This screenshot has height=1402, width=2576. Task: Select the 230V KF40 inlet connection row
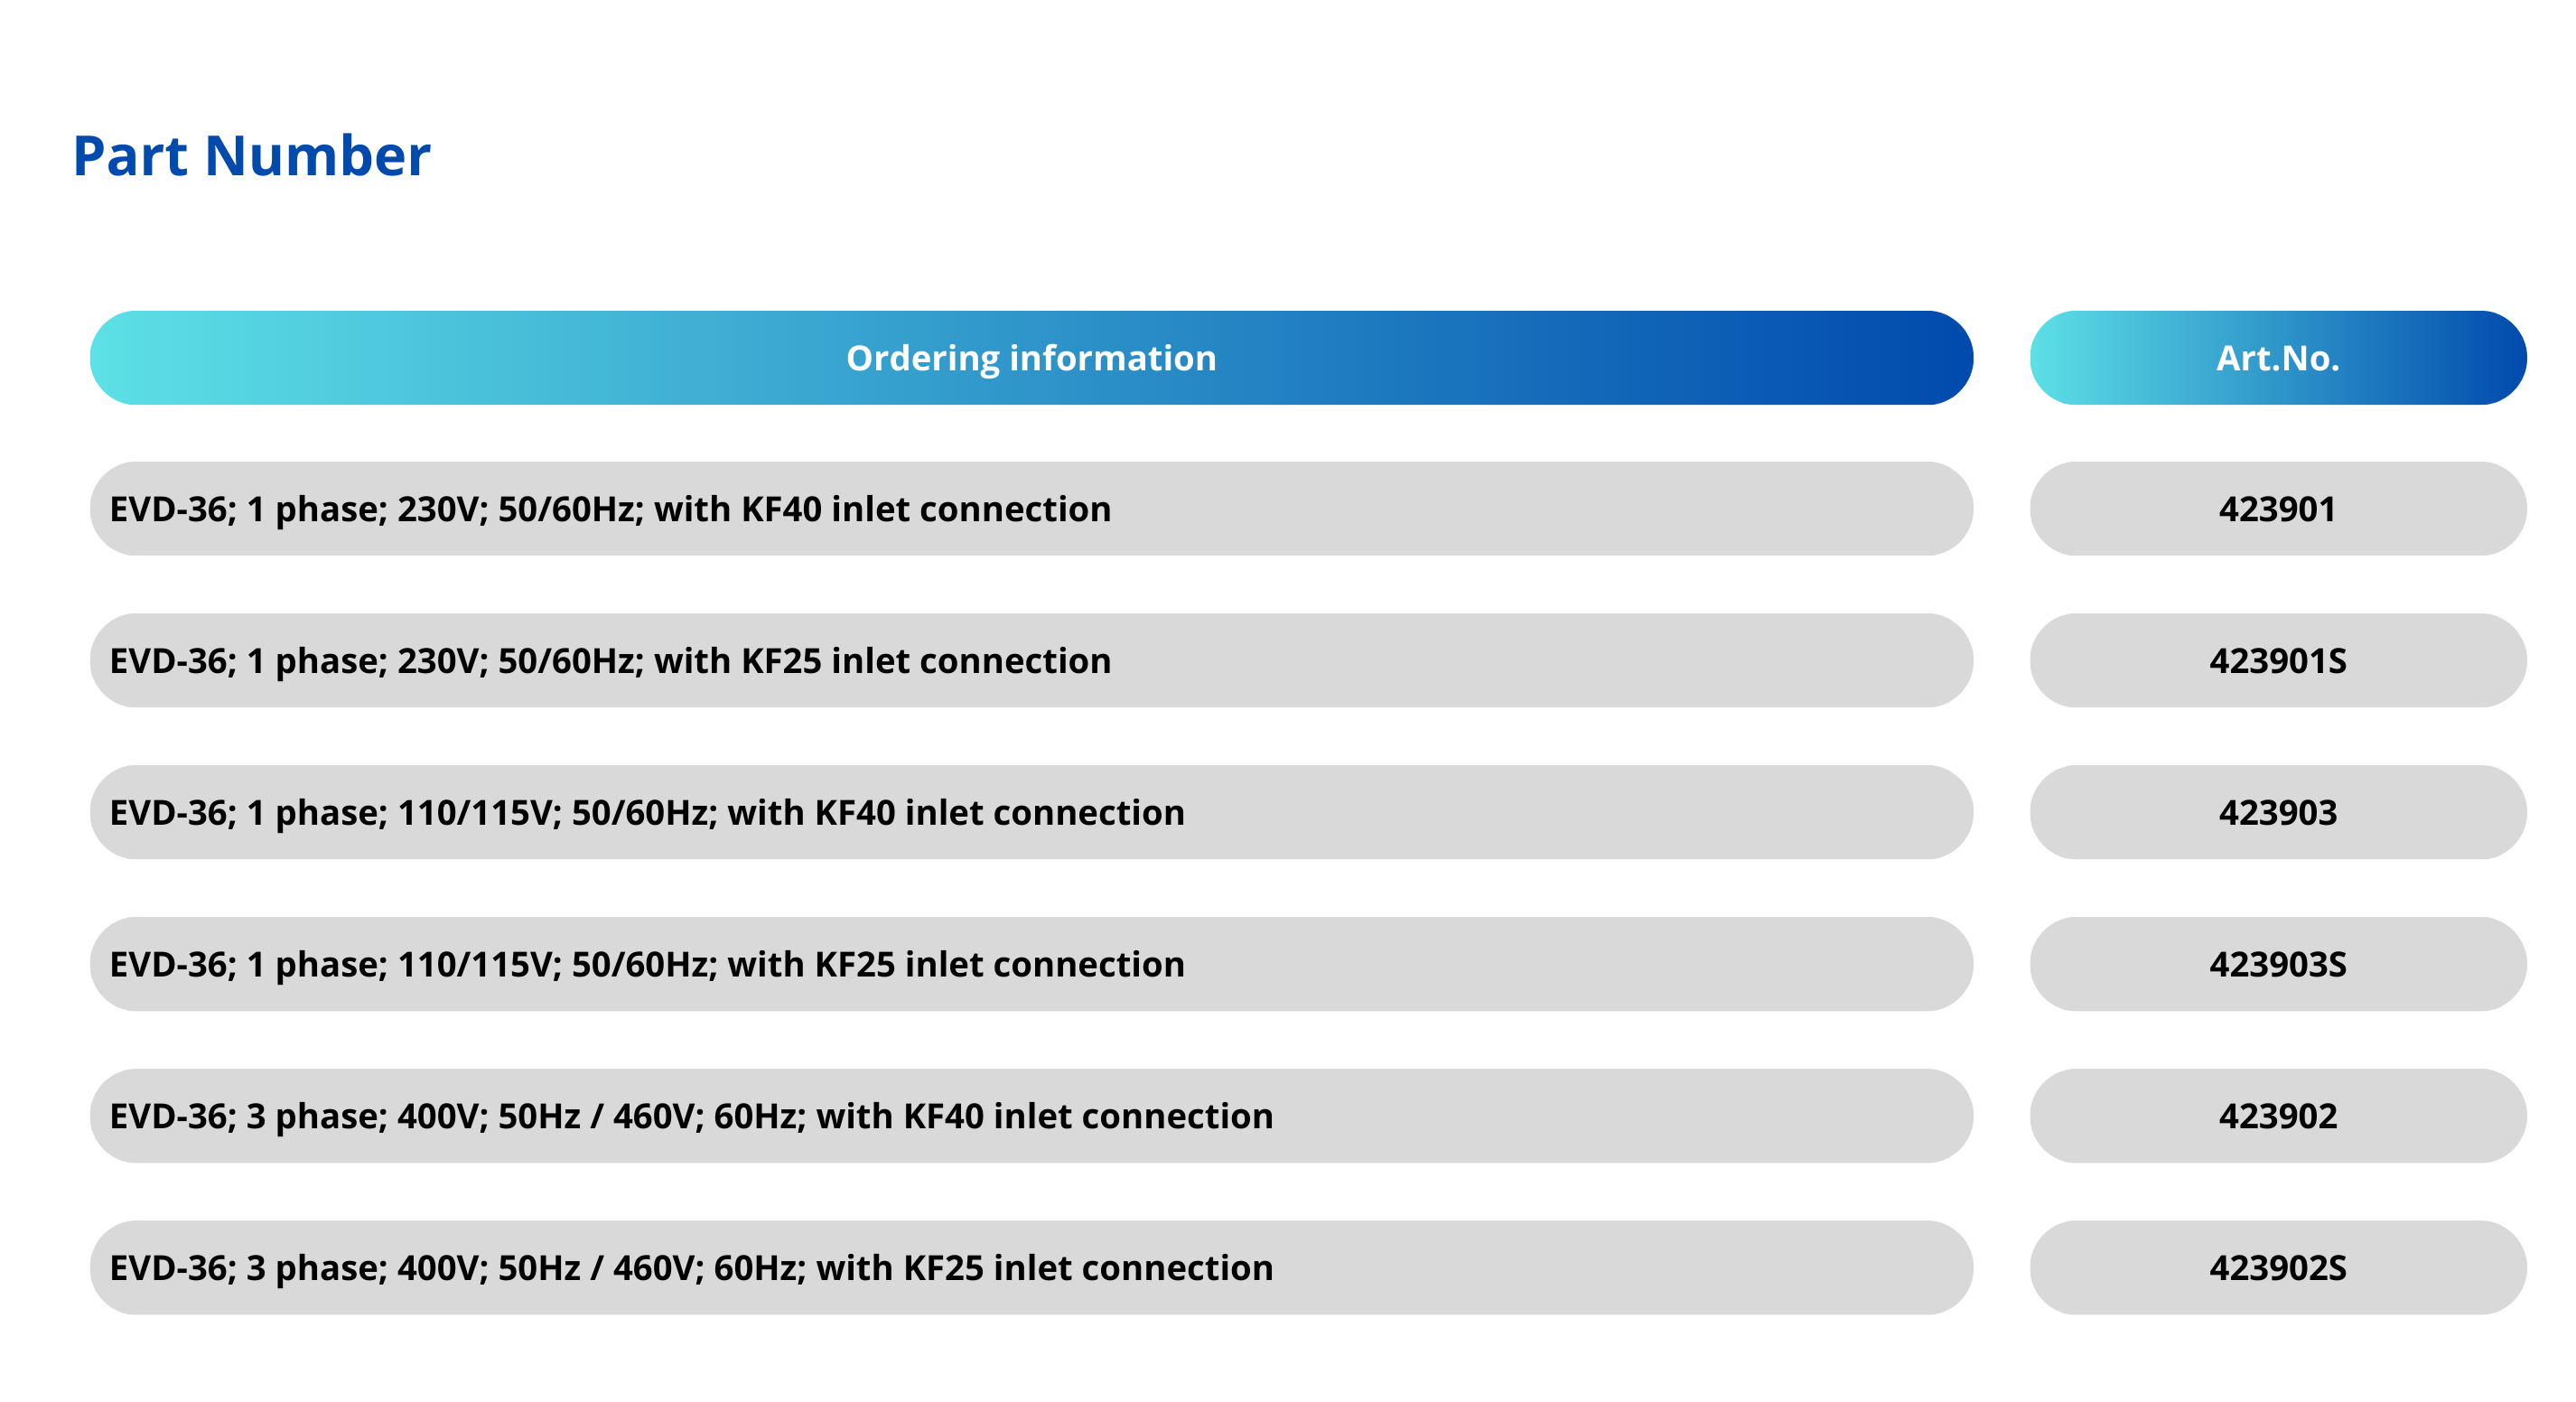point(1030,509)
